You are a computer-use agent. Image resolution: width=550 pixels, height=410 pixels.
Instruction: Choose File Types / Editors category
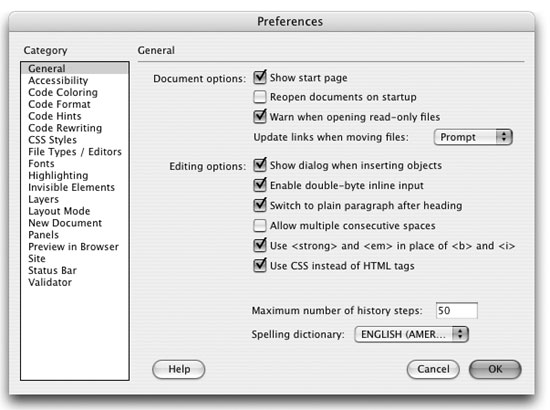(75, 152)
